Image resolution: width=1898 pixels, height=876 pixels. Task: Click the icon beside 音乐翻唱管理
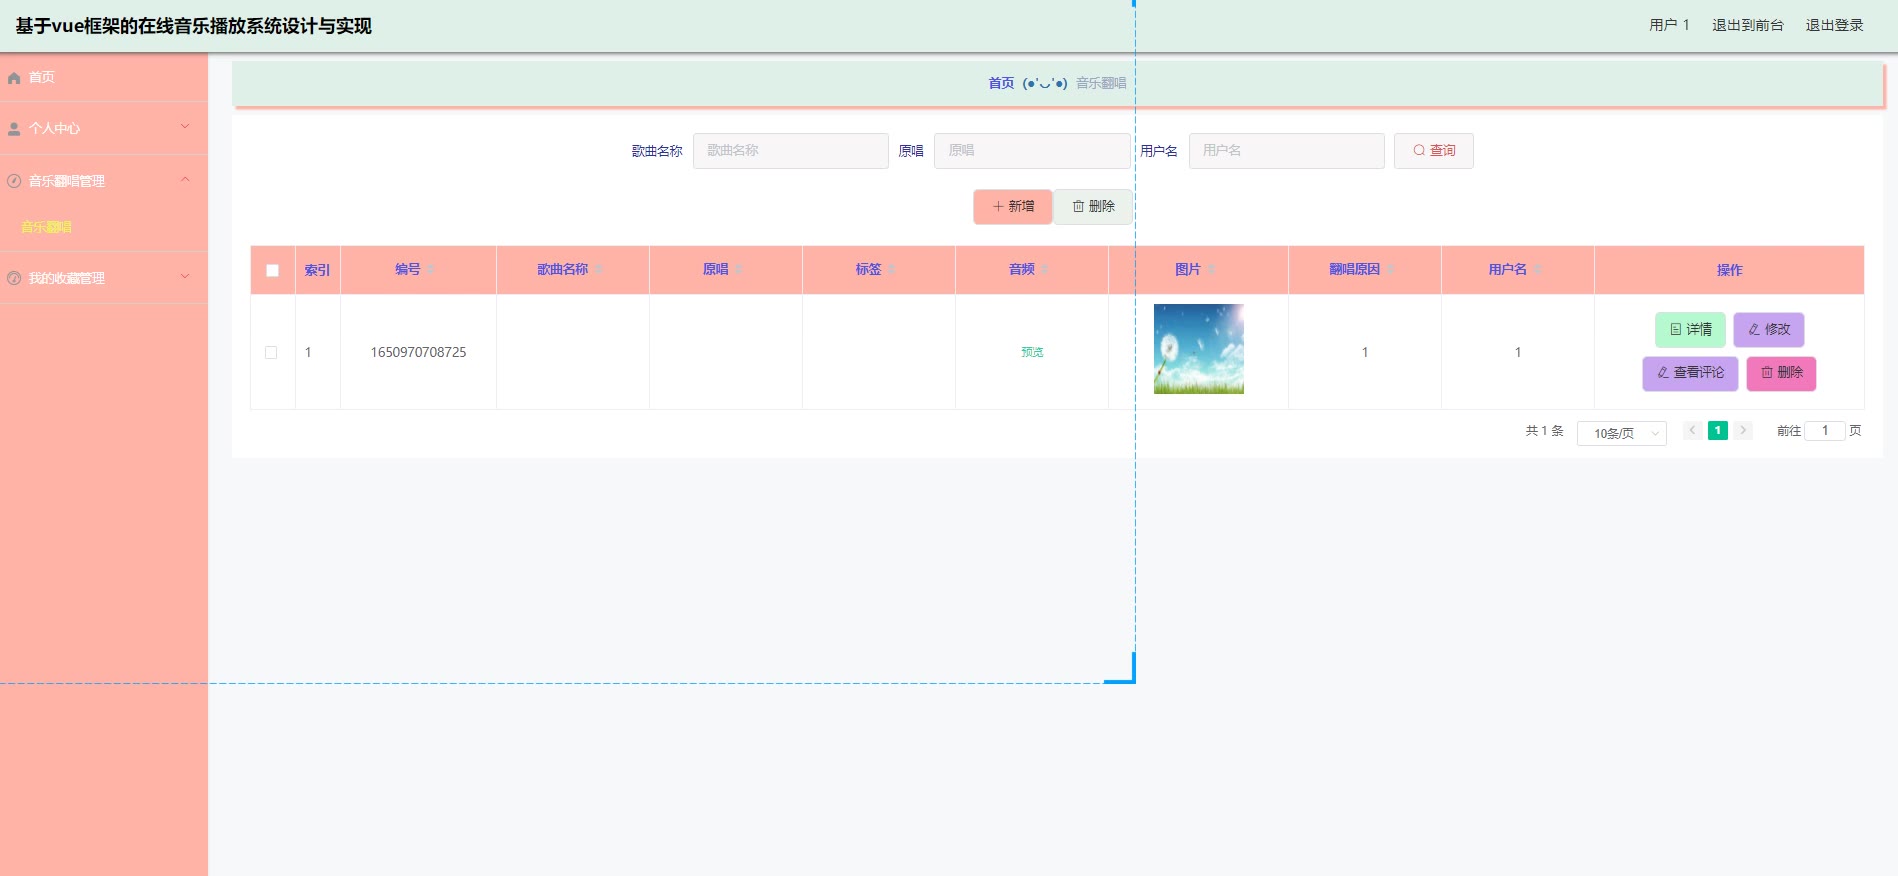(x=14, y=181)
